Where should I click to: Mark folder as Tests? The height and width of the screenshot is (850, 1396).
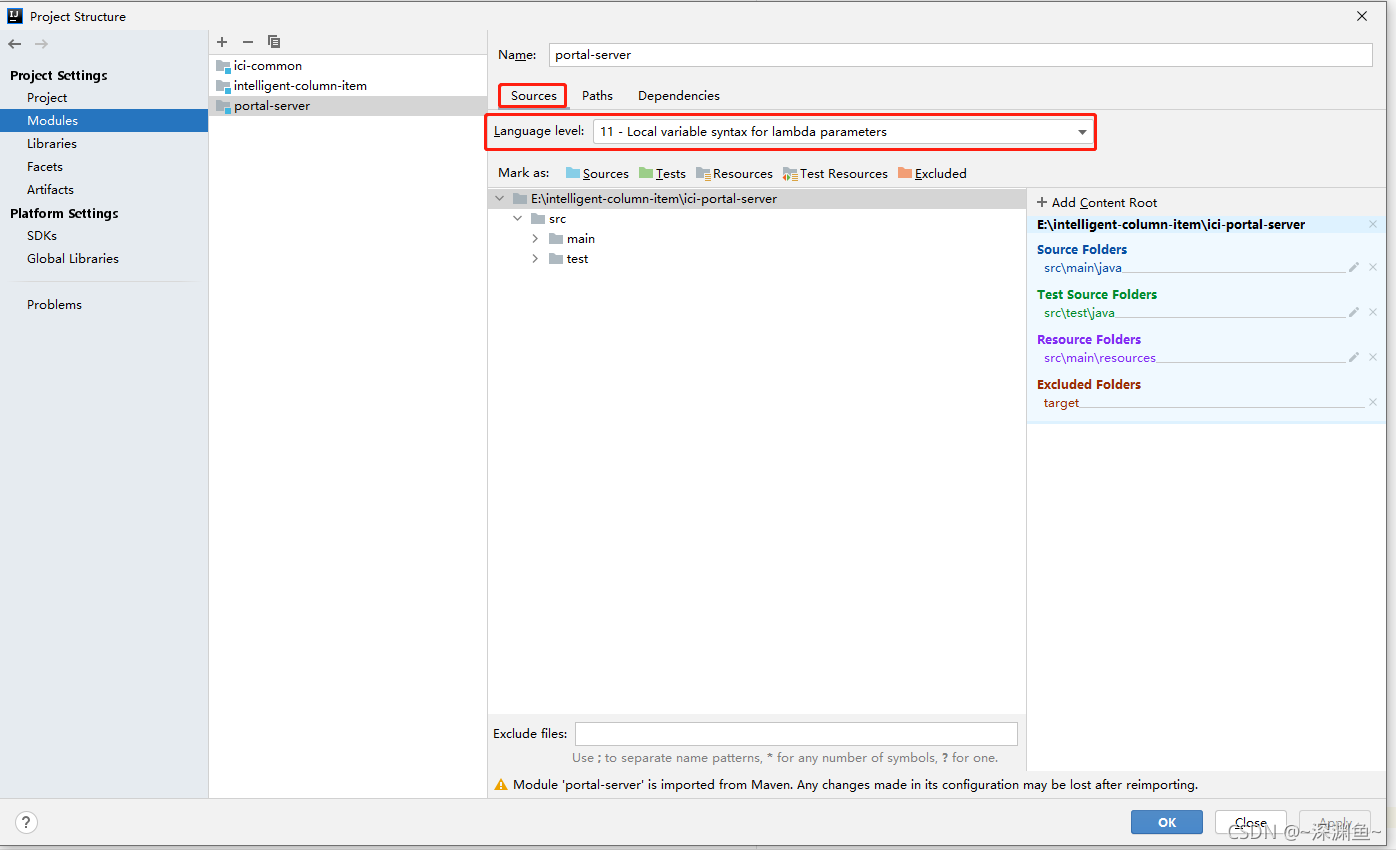click(662, 173)
